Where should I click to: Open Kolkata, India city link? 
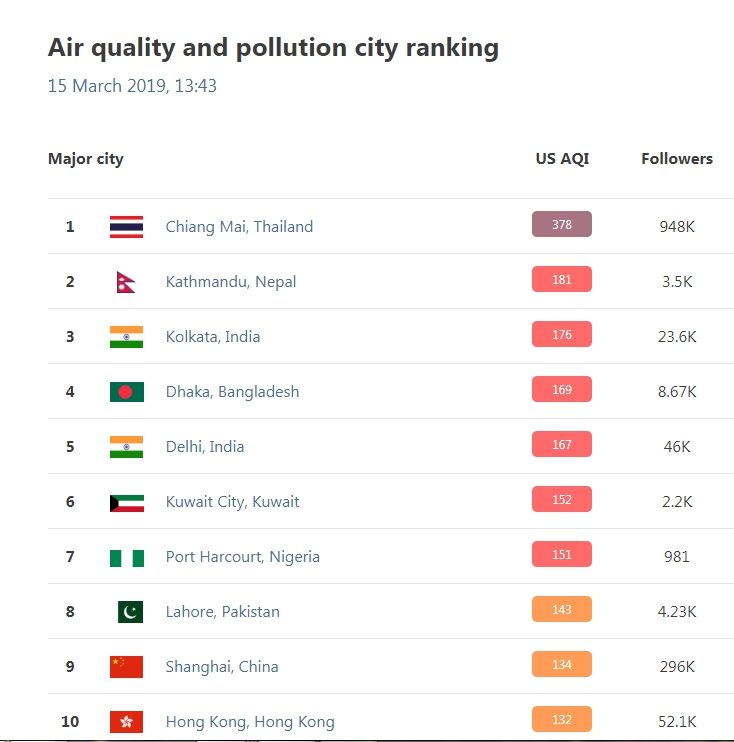coord(212,336)
